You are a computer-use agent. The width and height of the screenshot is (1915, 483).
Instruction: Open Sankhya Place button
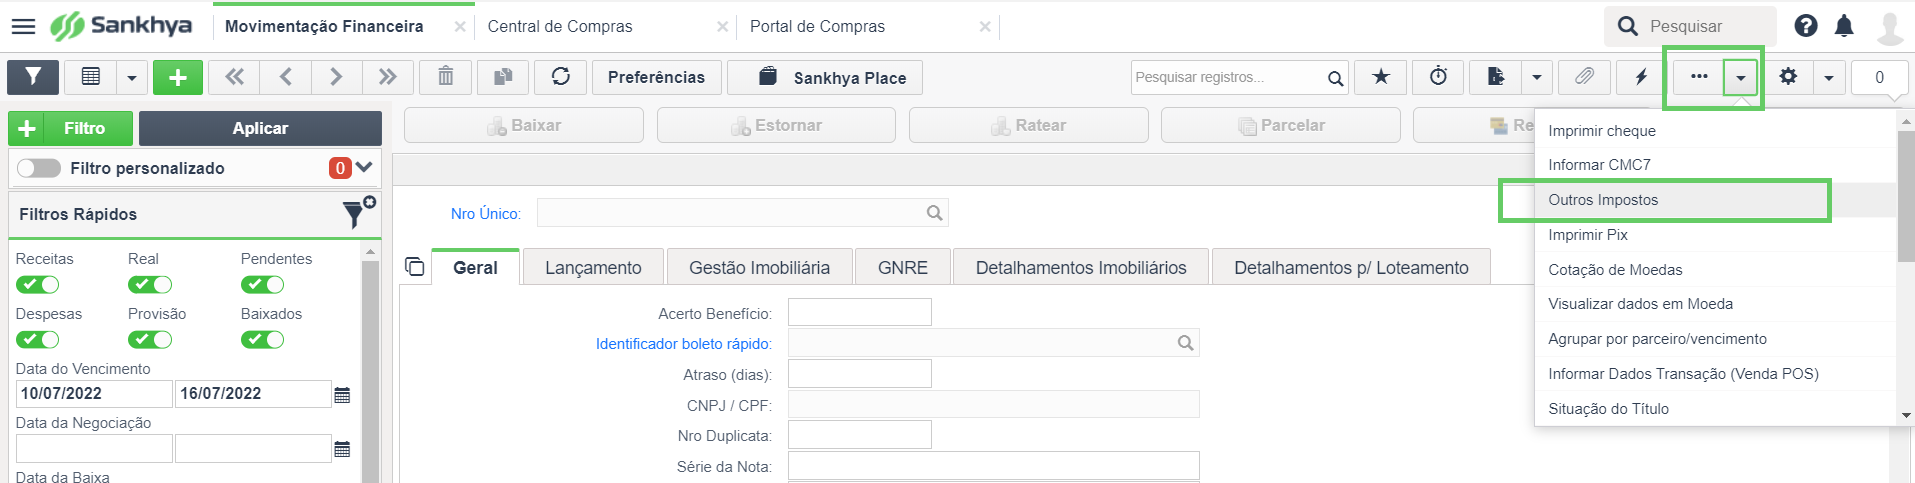click(x=825, y=77)
